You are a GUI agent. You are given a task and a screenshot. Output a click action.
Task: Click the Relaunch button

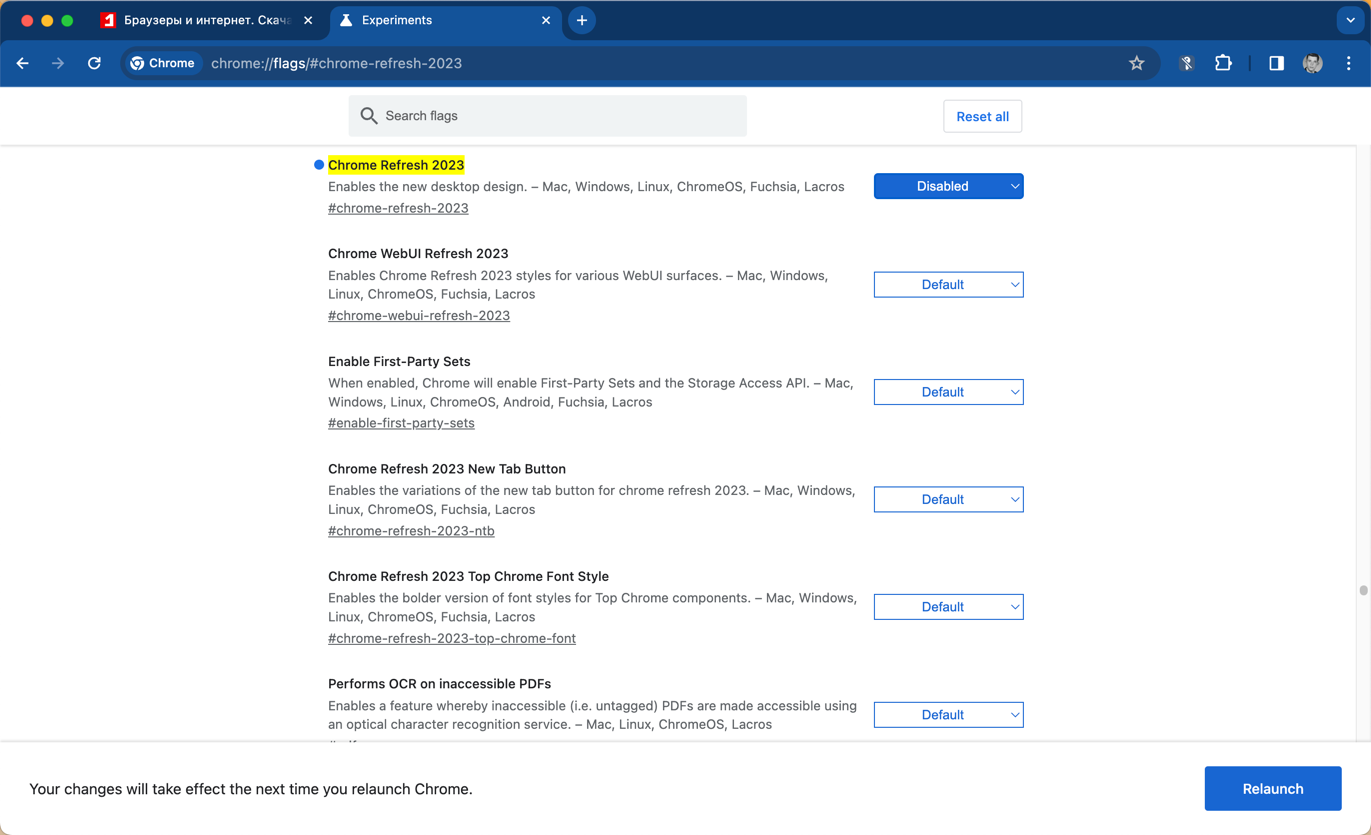1273,789
